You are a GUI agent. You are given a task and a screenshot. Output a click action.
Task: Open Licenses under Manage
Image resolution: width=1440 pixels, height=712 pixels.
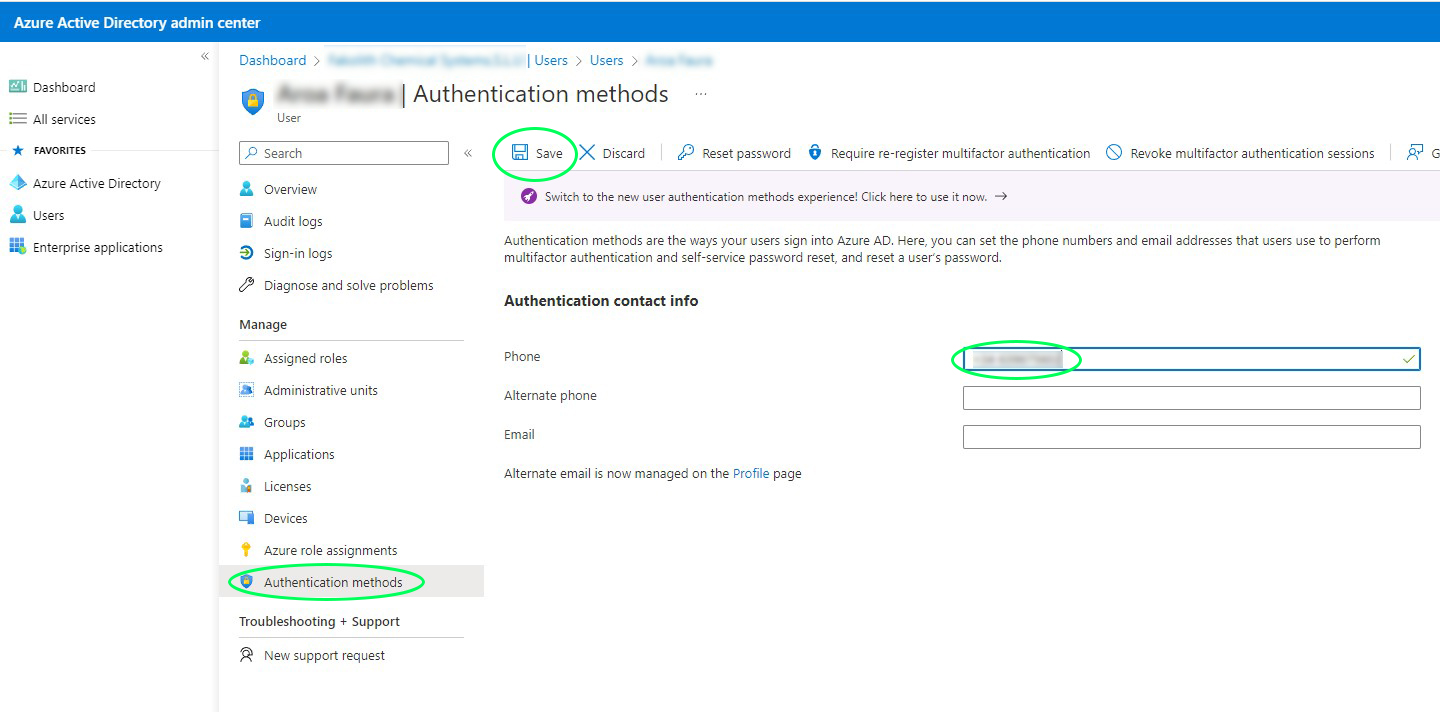pyautogui.click(x=287, y=486)
